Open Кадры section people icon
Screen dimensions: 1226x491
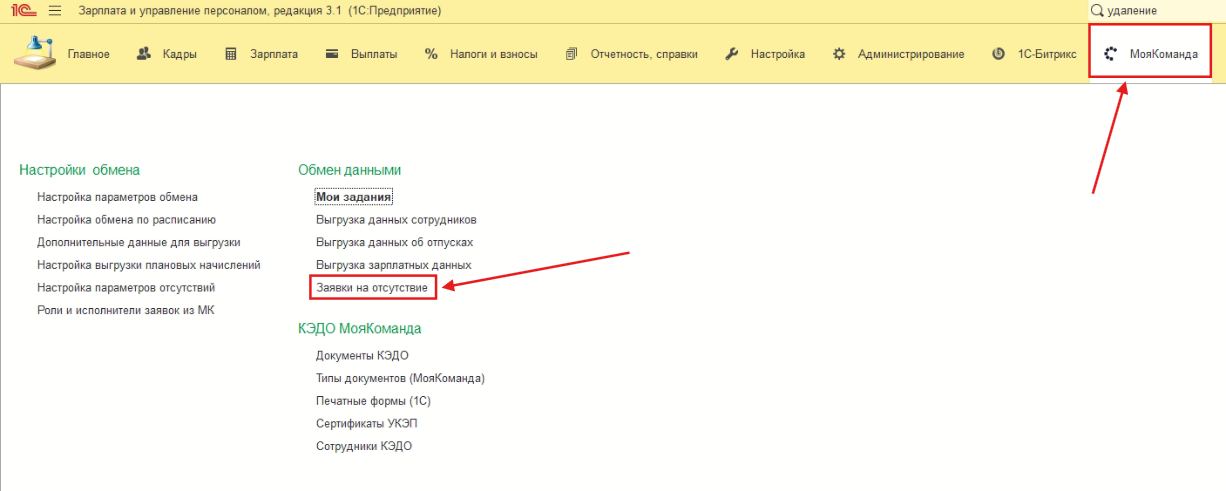[144, 54]
